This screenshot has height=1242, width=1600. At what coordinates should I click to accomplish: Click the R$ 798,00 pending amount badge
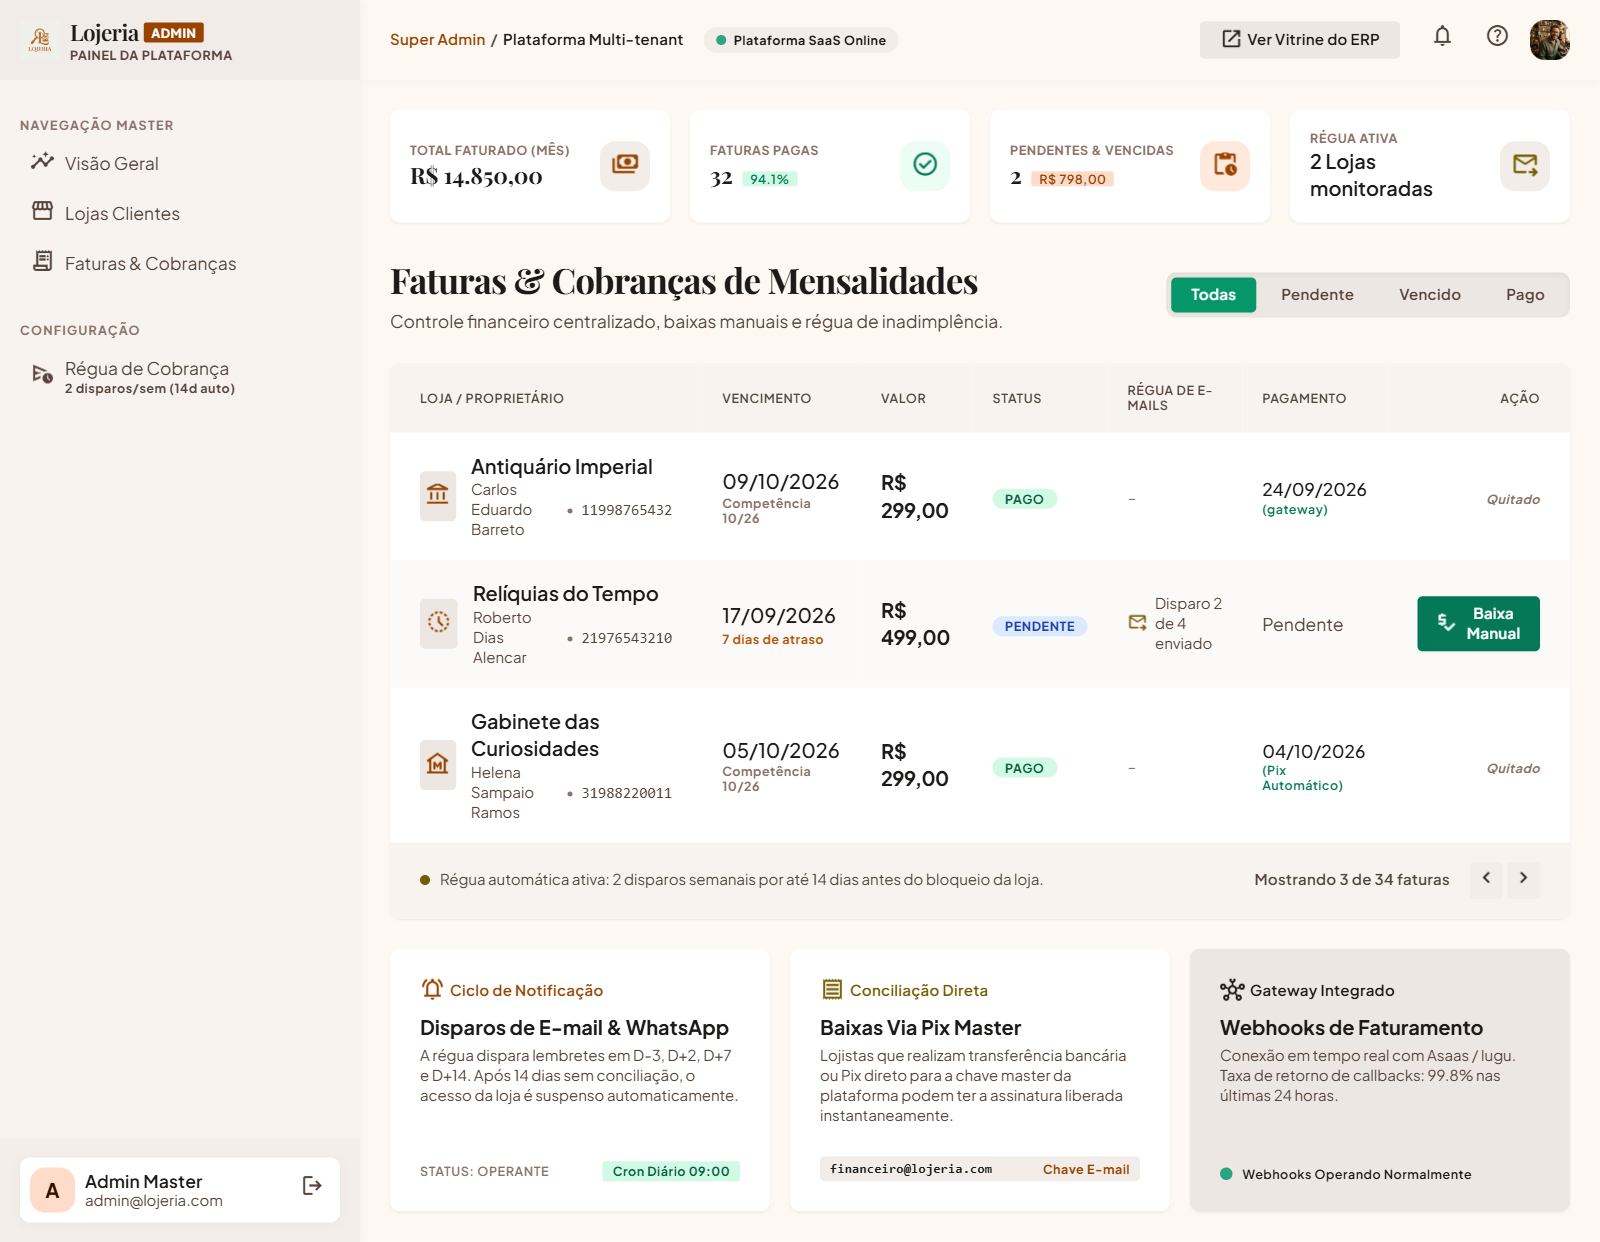click(1072, 179)
